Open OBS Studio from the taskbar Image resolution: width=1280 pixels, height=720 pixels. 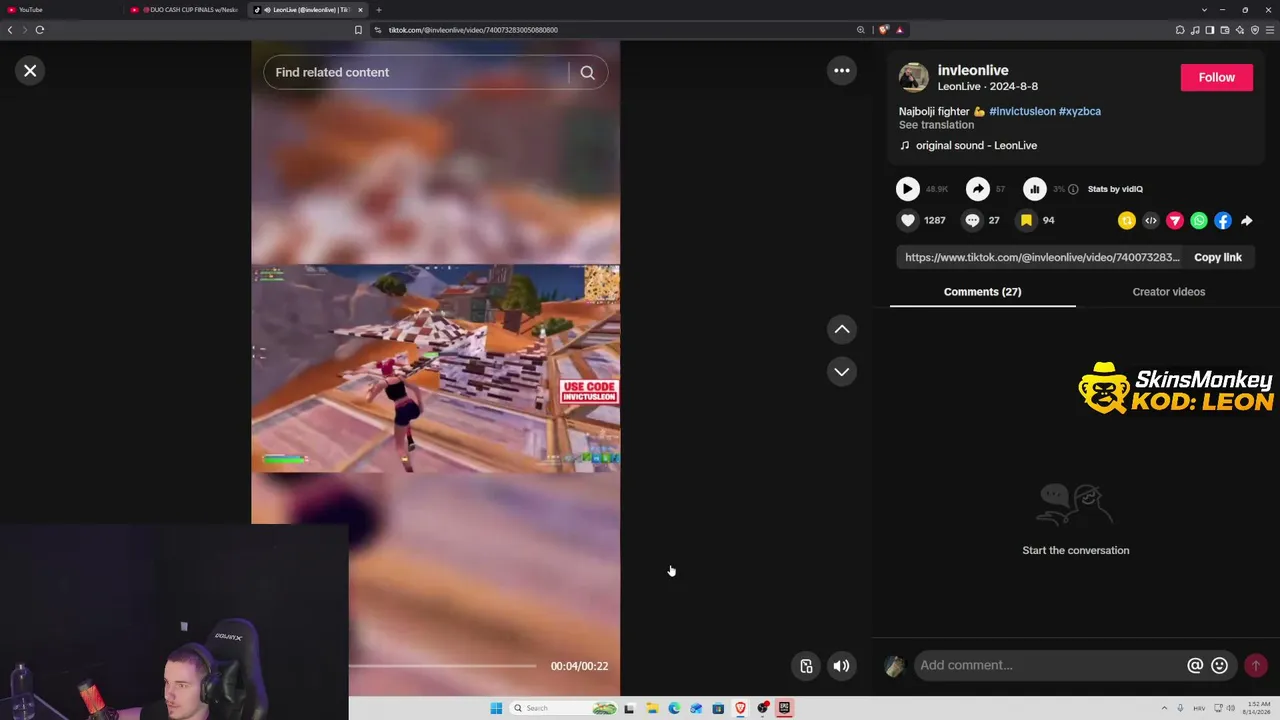pos(762,708)
